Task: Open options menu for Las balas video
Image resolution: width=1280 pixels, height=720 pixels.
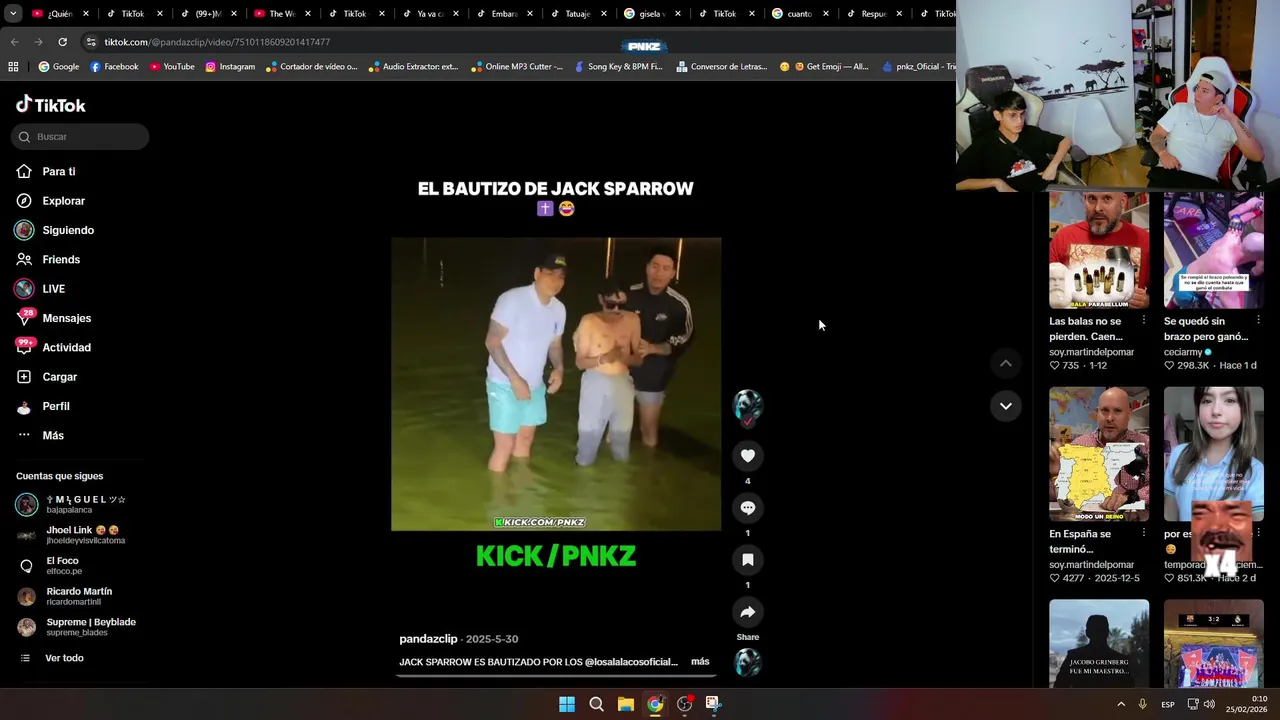Action: click(1143, 321)
